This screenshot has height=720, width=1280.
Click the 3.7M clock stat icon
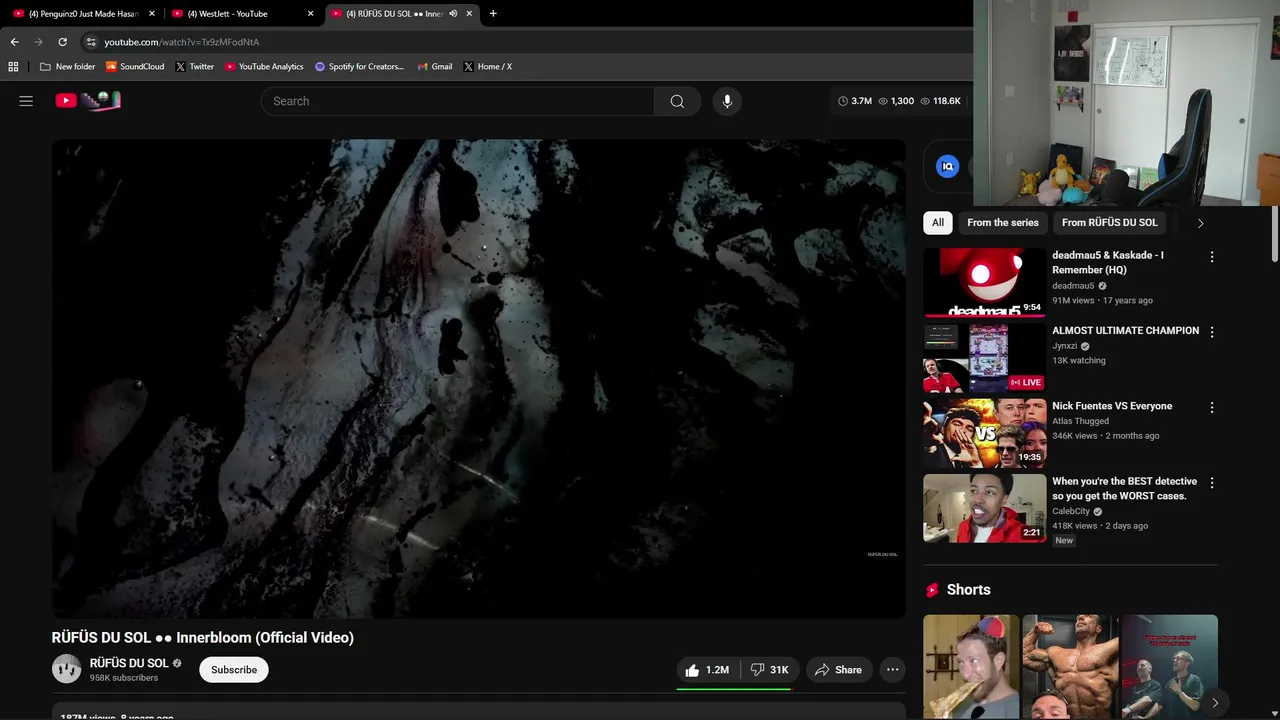point(843,101)
